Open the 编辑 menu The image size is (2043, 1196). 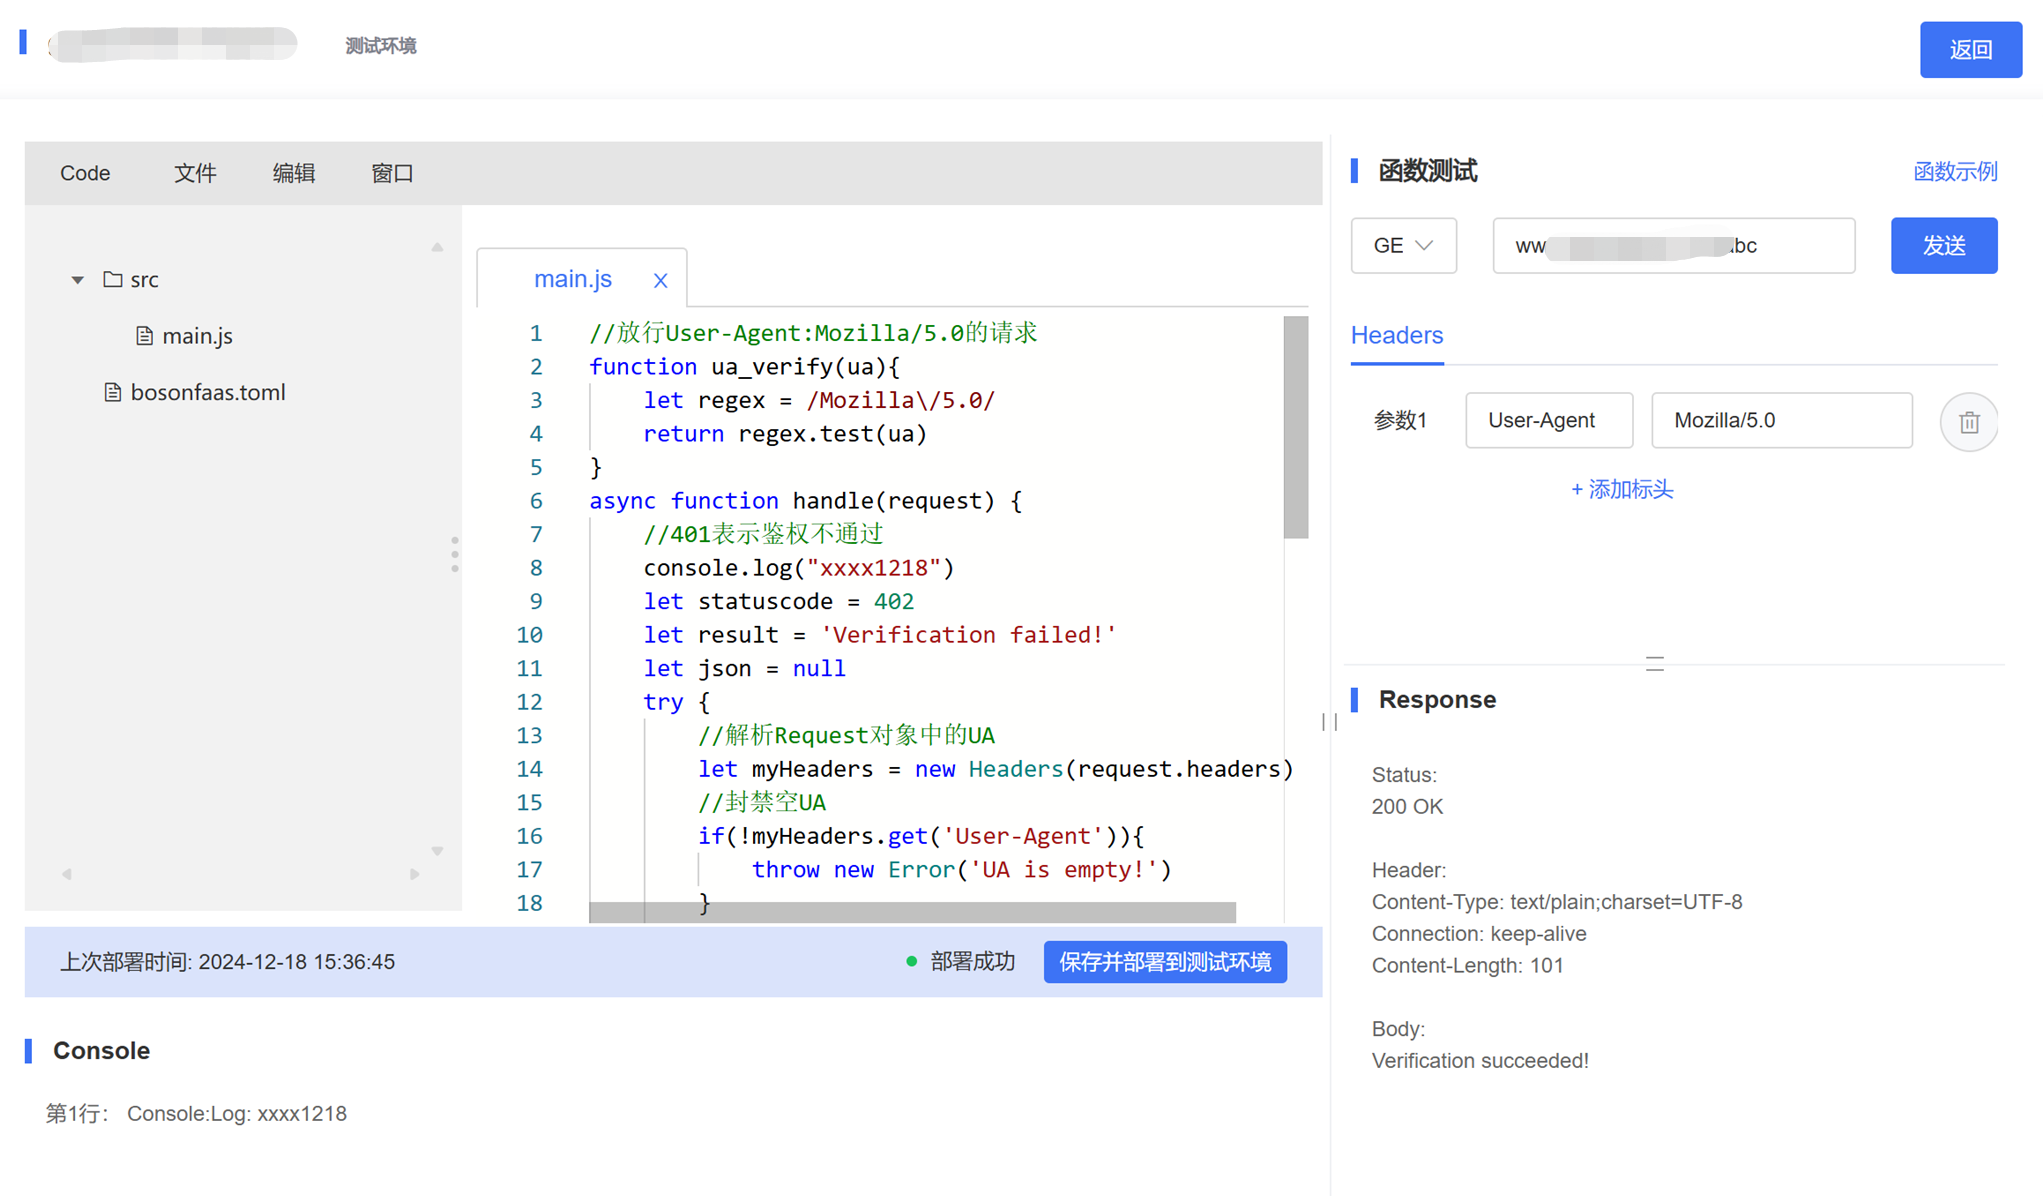[294, 173]
